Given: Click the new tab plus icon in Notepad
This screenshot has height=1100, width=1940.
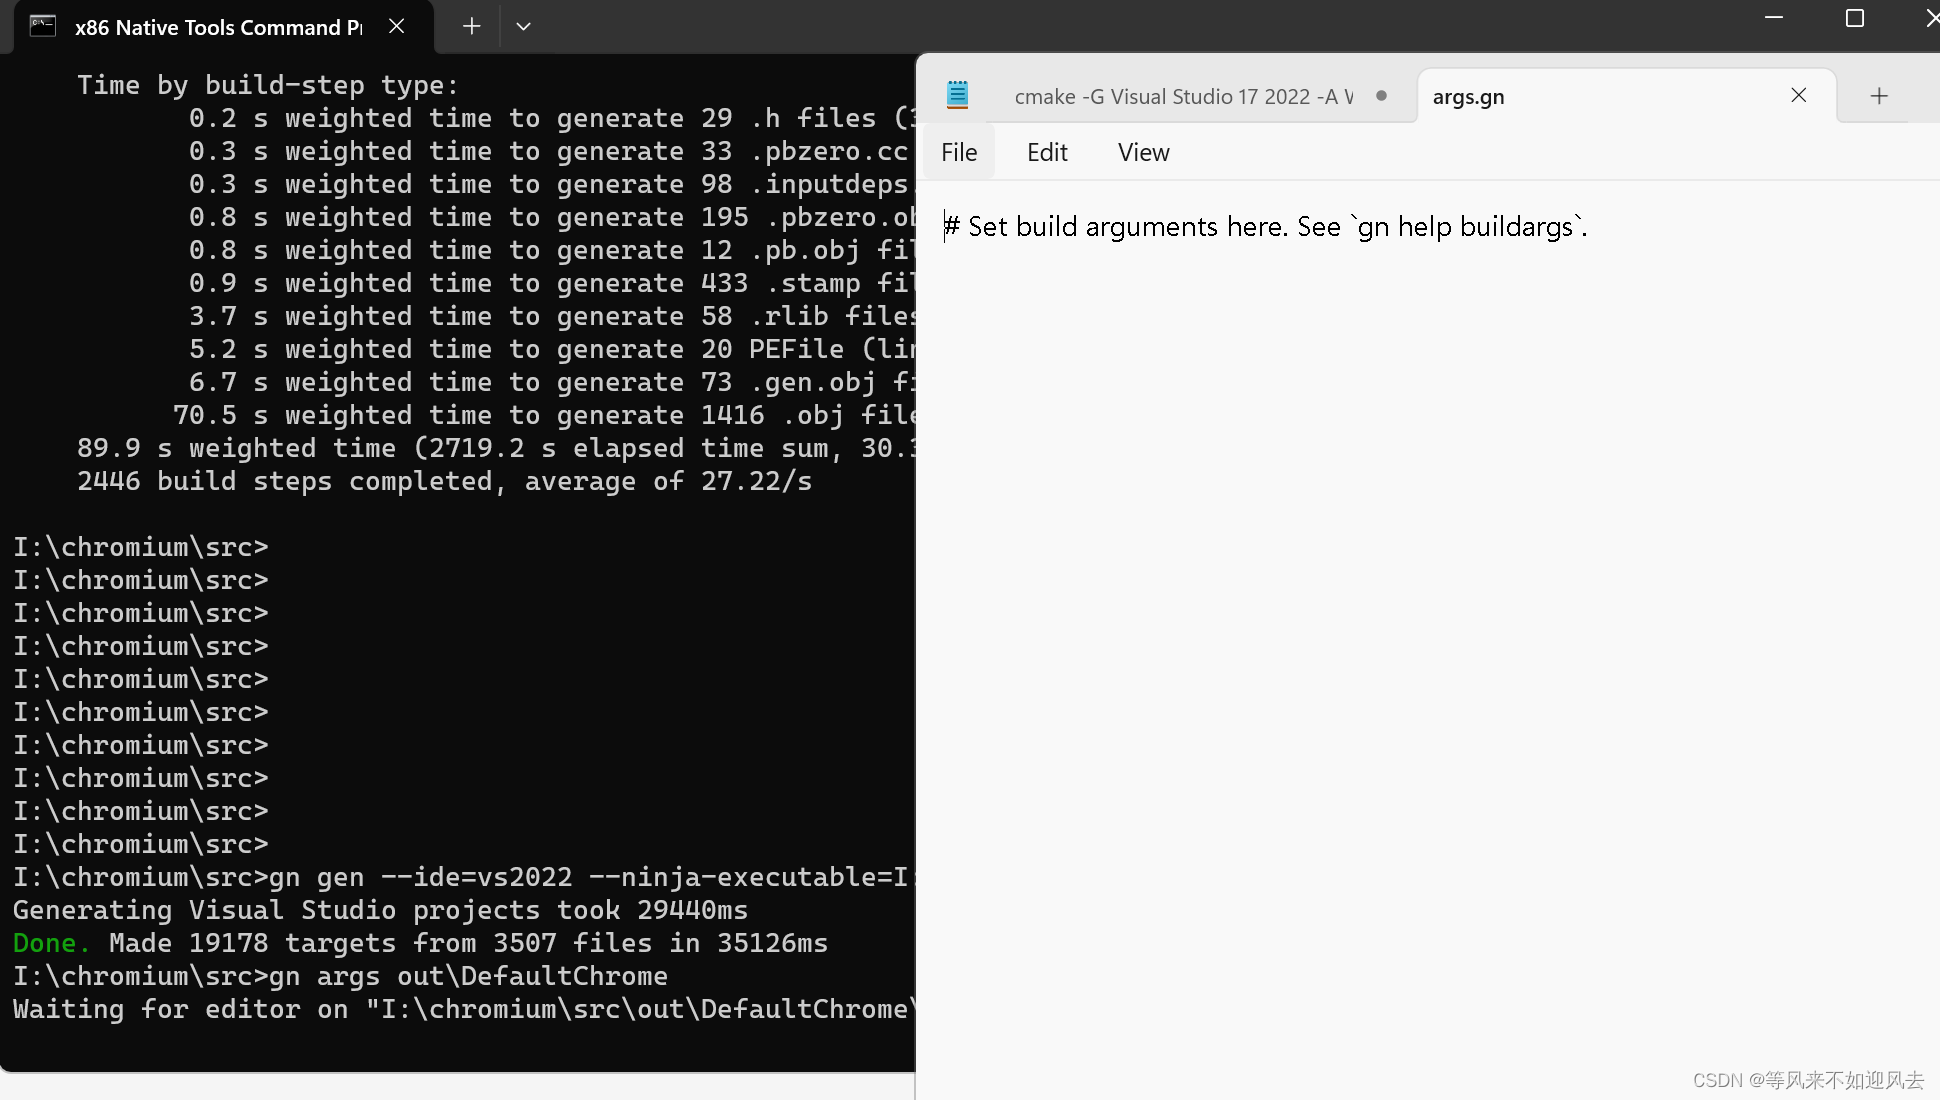Looking at the screenshot, I should click(x=1879, y=95).
